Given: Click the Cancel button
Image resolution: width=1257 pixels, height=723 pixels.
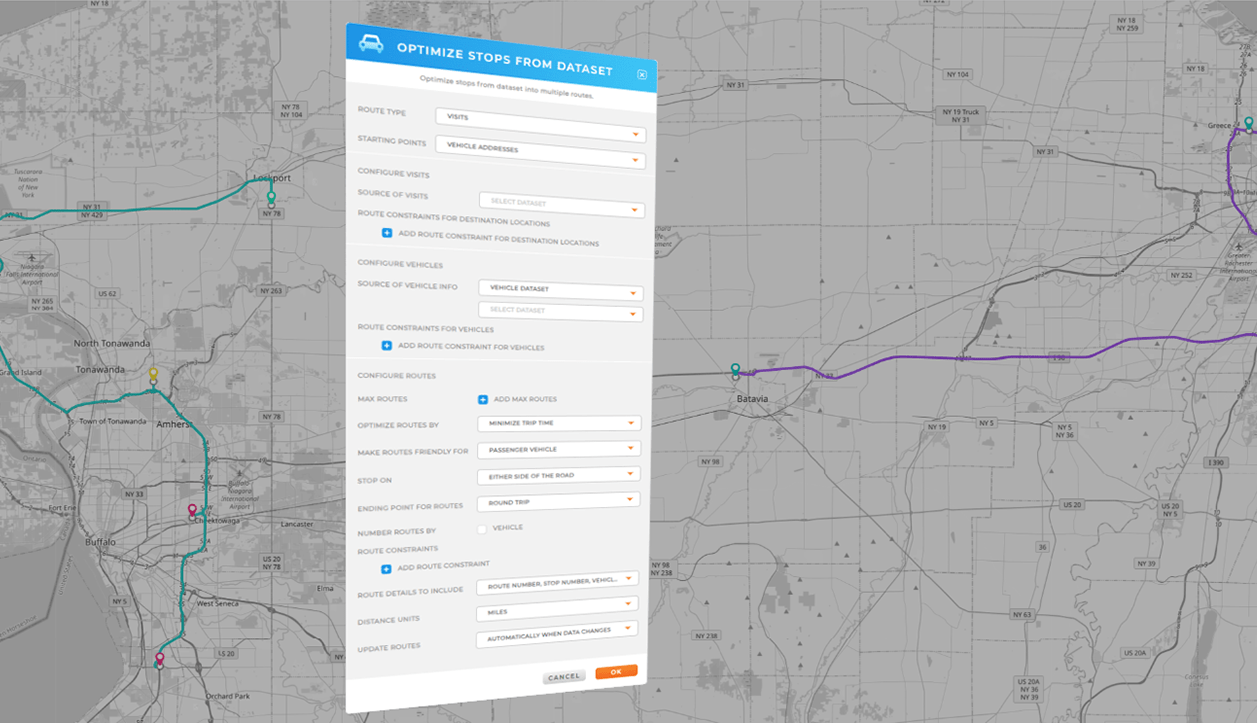Looking at the screenshot, I should (x=563, y=676).
